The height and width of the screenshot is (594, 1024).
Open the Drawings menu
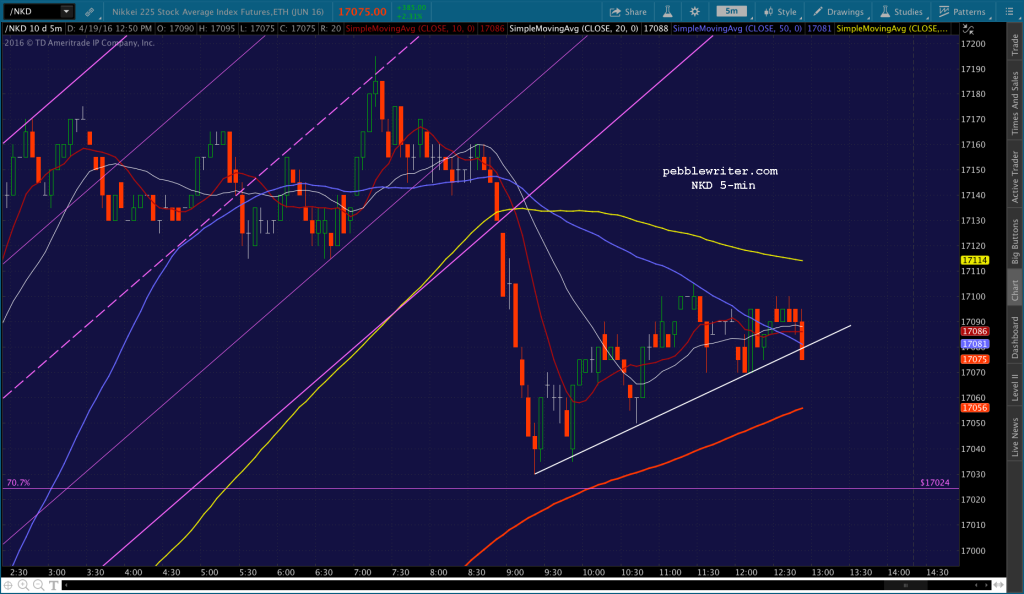[x=839, y=12]
